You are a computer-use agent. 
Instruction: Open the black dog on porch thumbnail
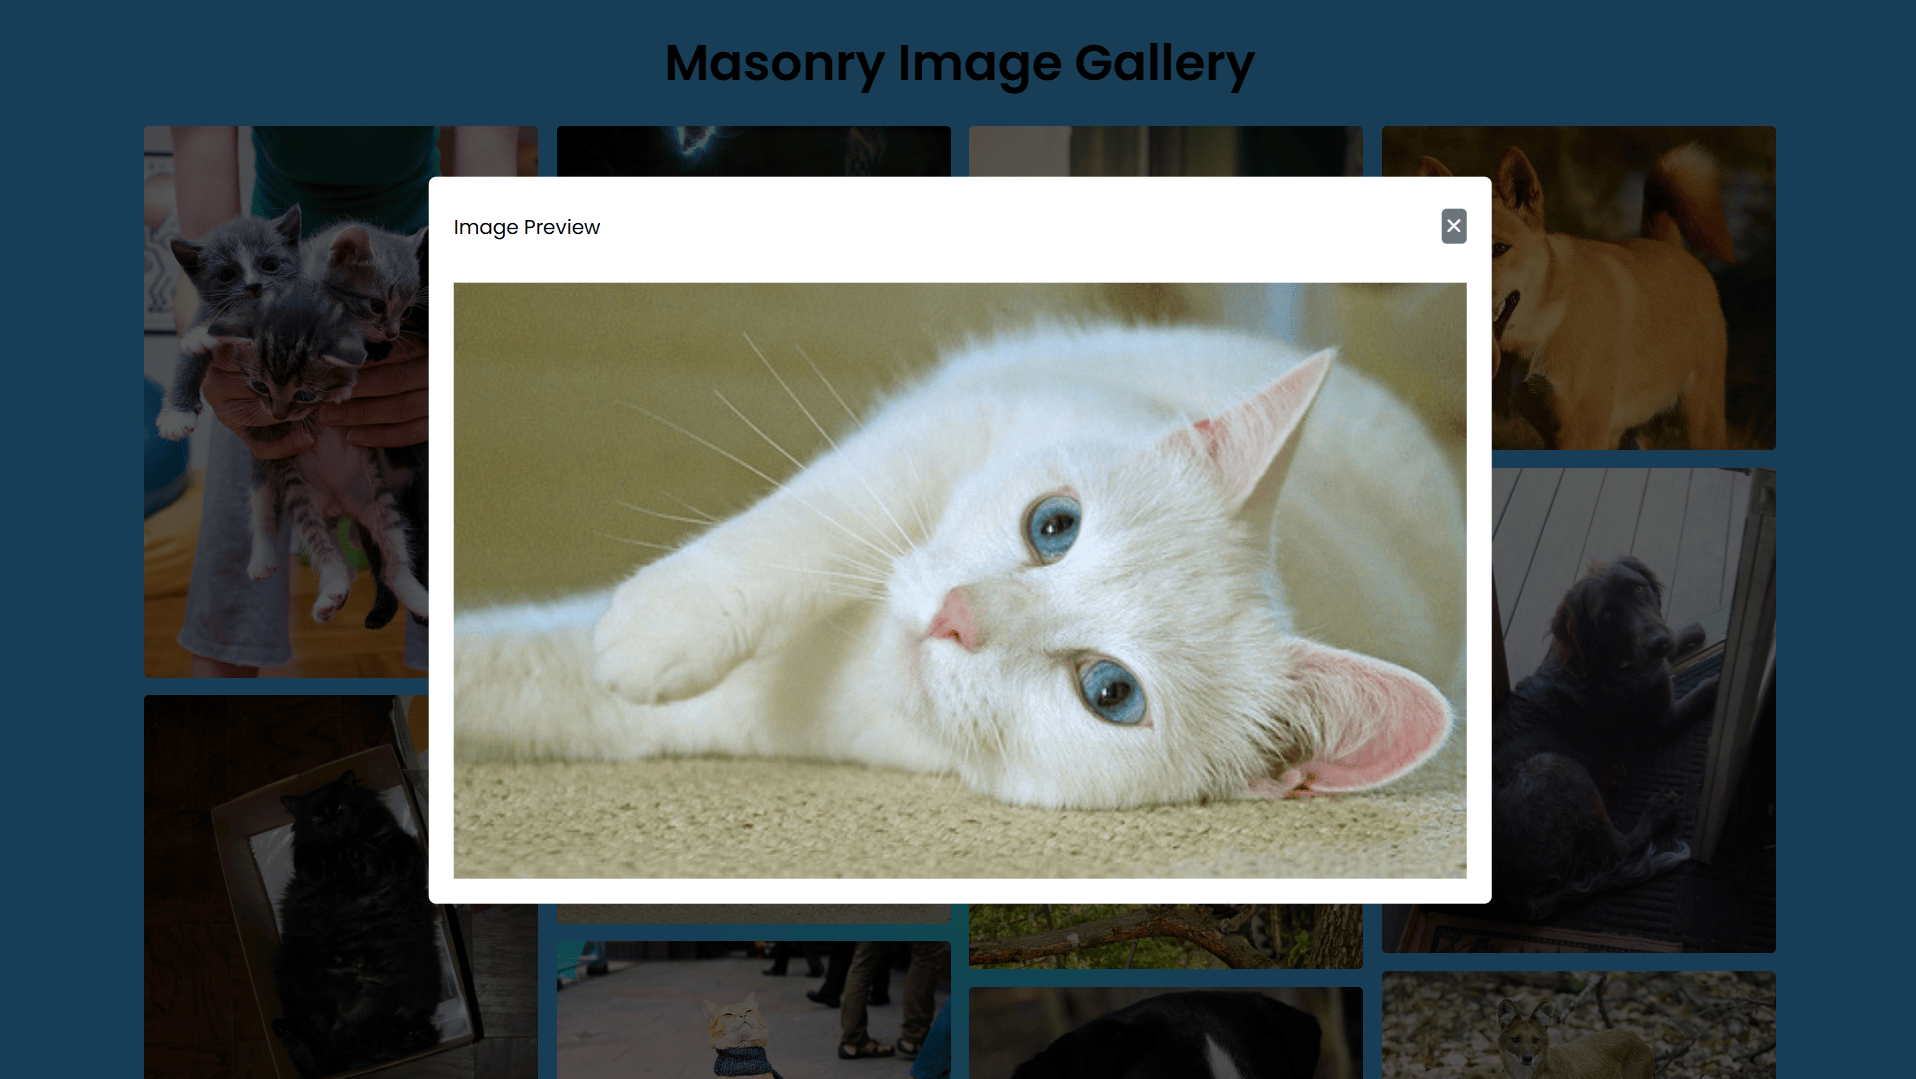pyautogui.click(x=1633, y=710)
